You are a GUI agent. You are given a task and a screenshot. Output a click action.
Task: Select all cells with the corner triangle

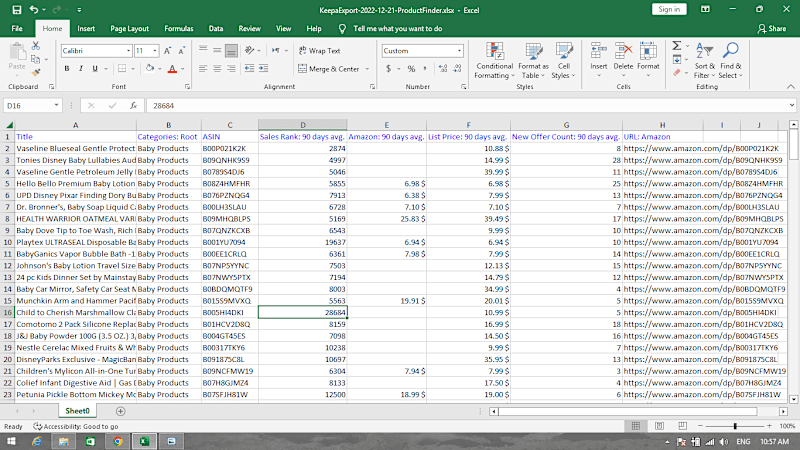(9, 125)
